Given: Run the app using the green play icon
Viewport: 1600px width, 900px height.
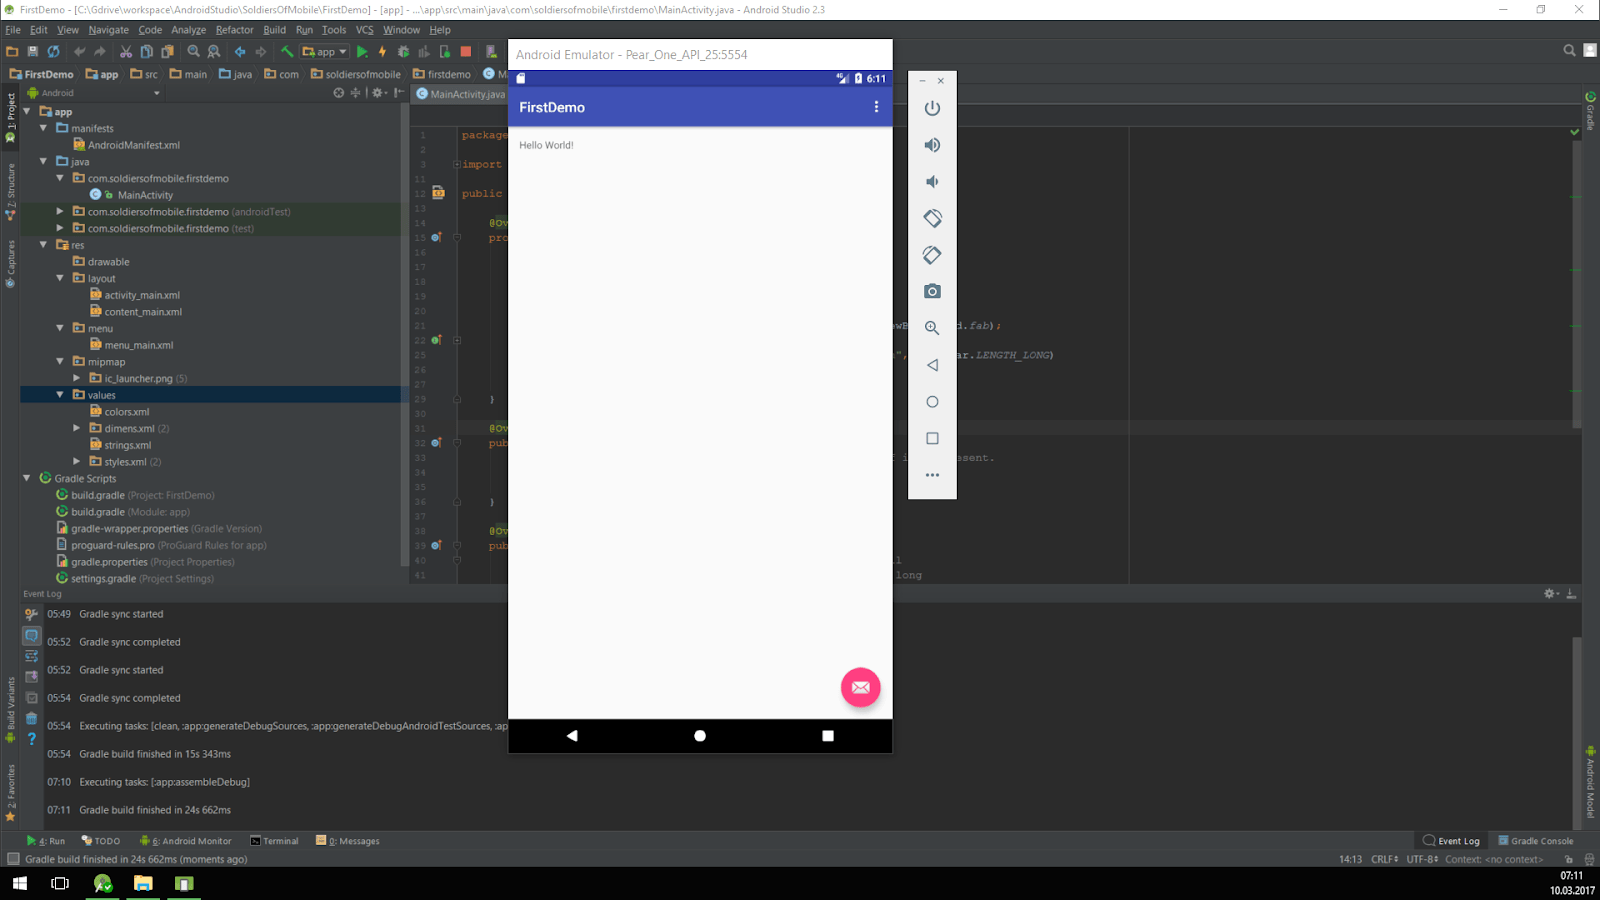Looking at the screenshot, I should (x=361, y=51).
